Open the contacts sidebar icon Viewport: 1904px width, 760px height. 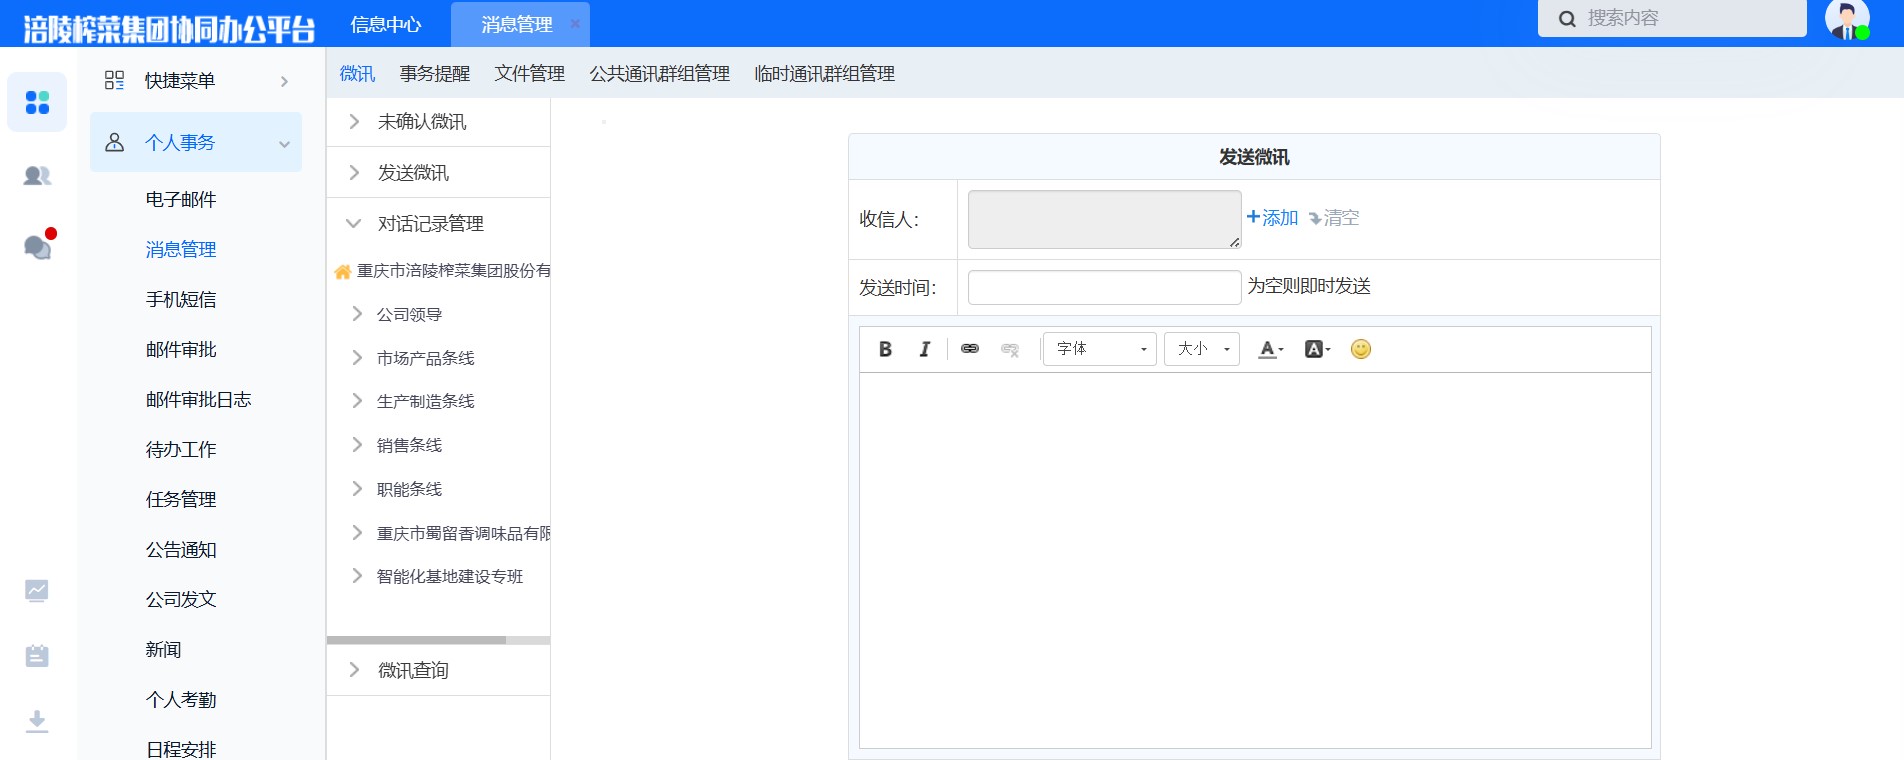click(x=37, y=176)
